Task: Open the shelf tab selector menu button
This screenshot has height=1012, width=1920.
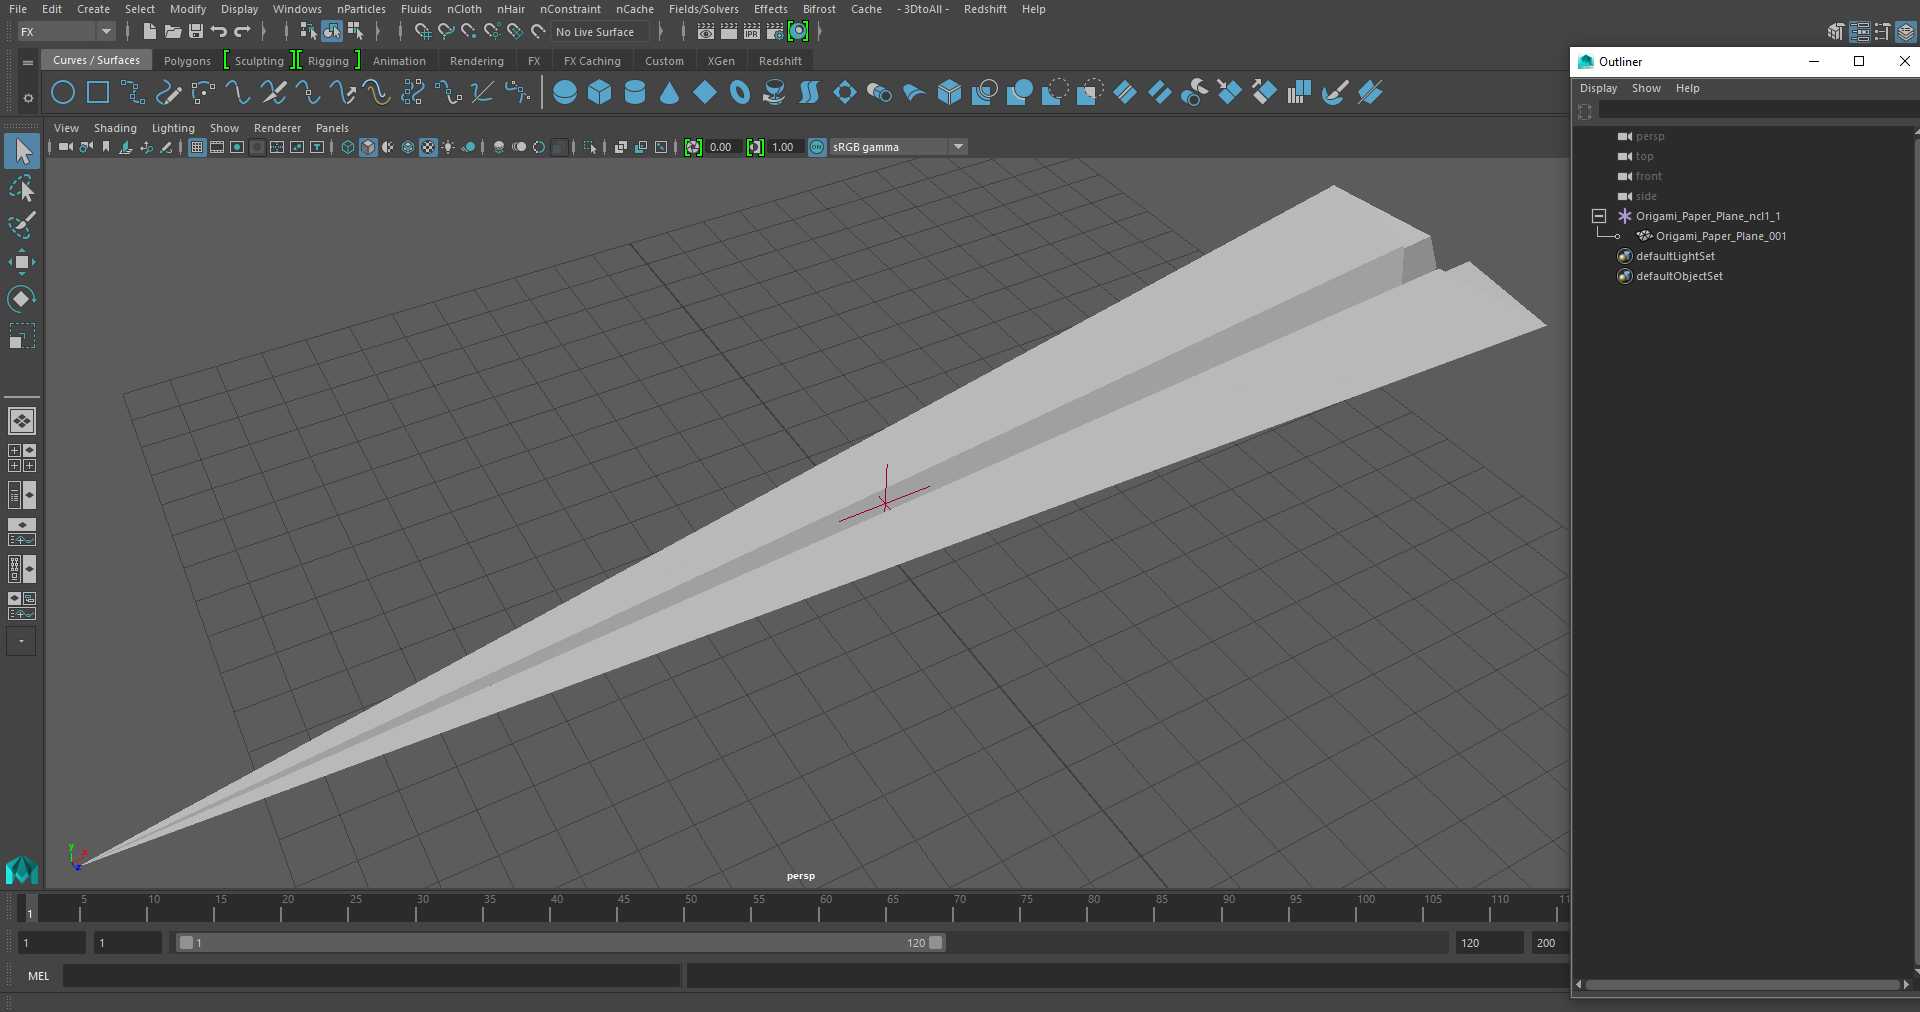Action: coord(28,62)
